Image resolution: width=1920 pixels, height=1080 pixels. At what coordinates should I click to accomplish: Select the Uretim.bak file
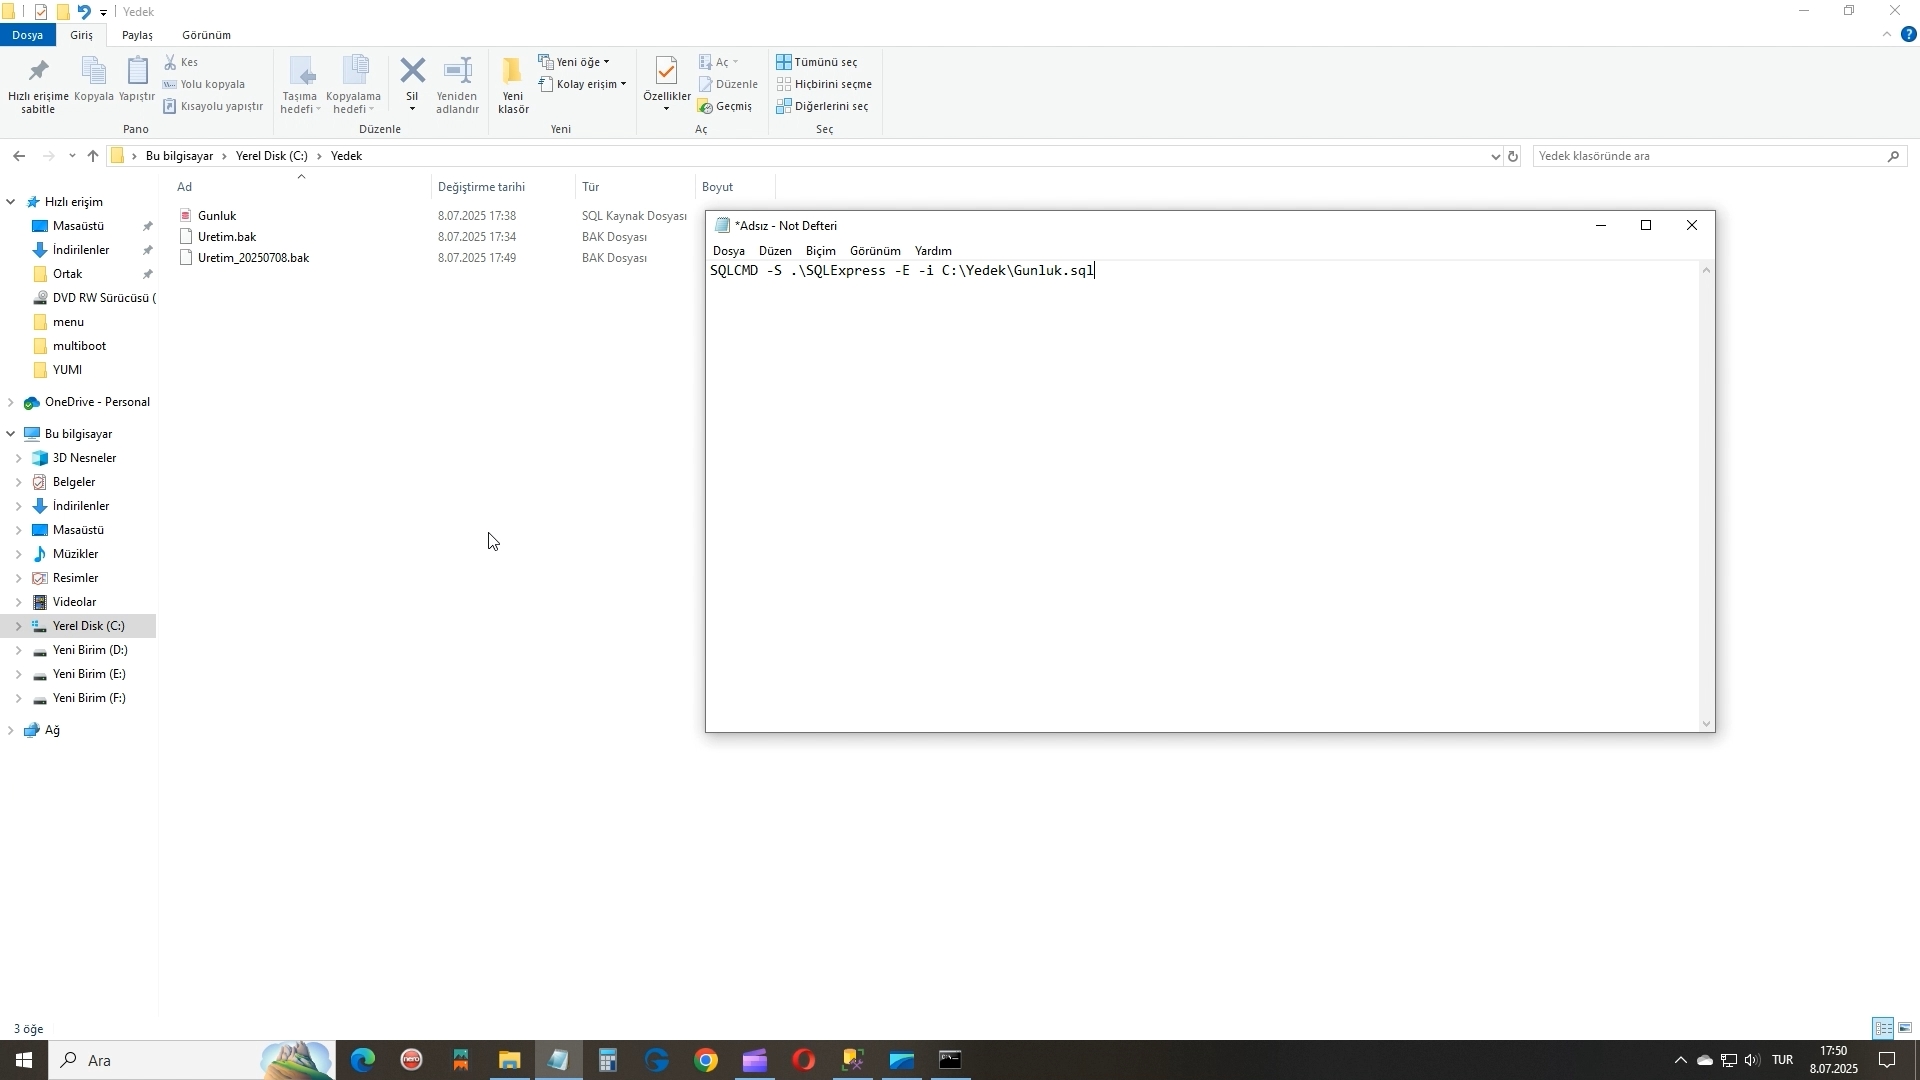[227, 237]
